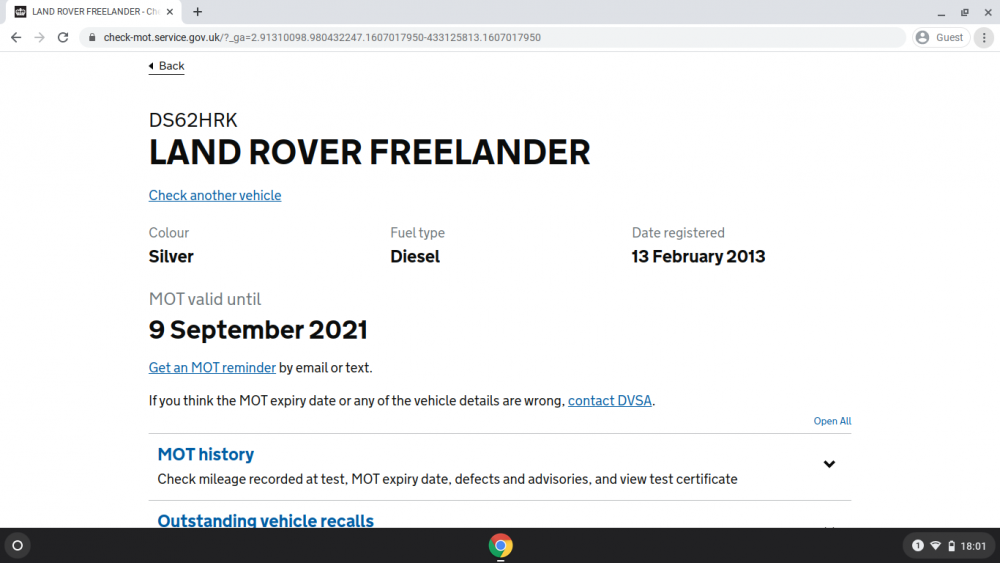Click the padlock site security icon
Viewport: 1000px width, 563px height.
click(92, 38)
